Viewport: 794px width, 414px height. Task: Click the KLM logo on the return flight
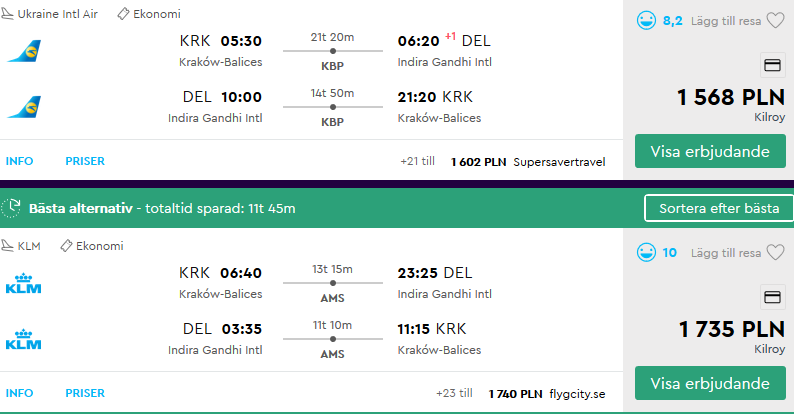23,339
